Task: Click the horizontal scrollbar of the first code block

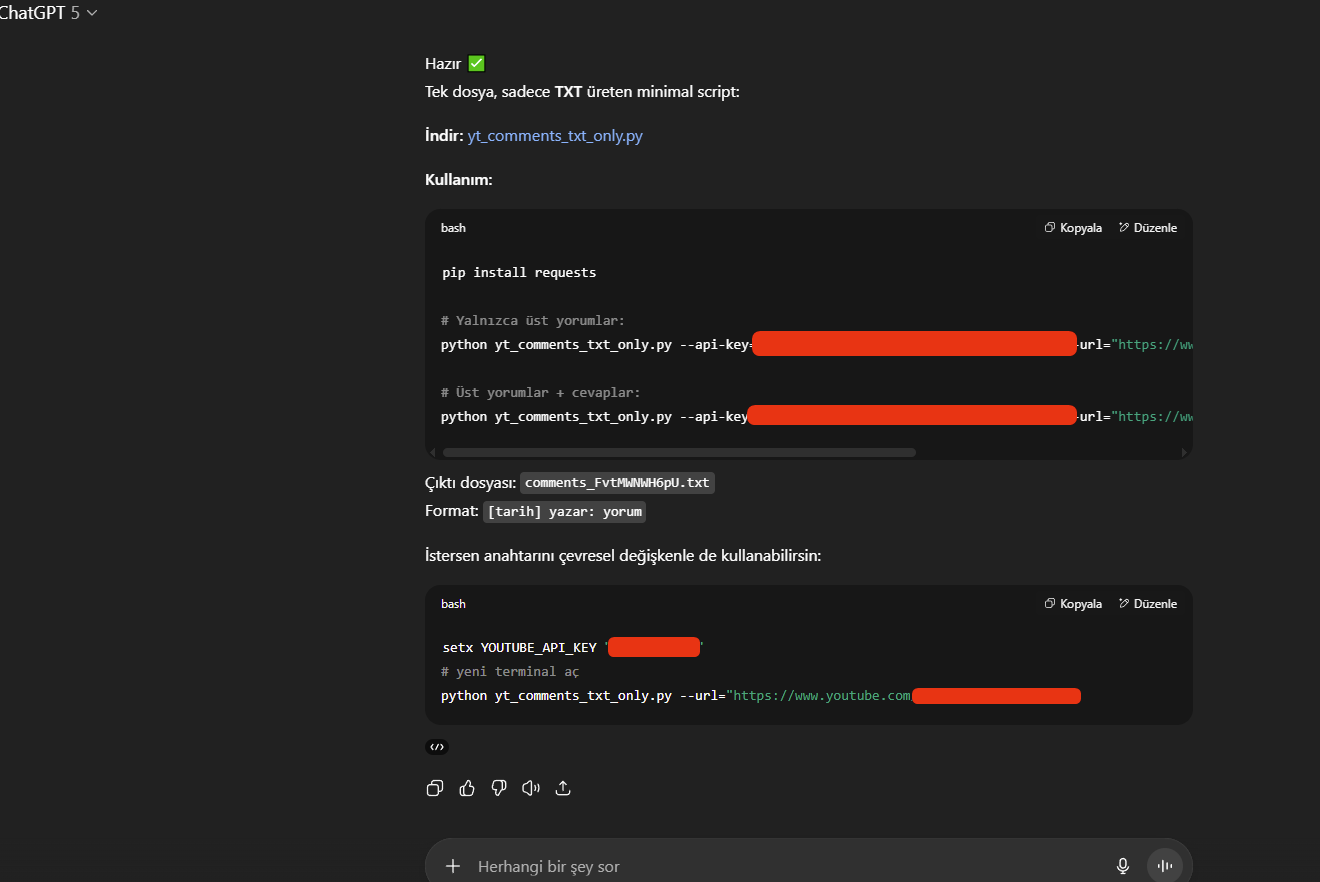Action: (679, 453)
